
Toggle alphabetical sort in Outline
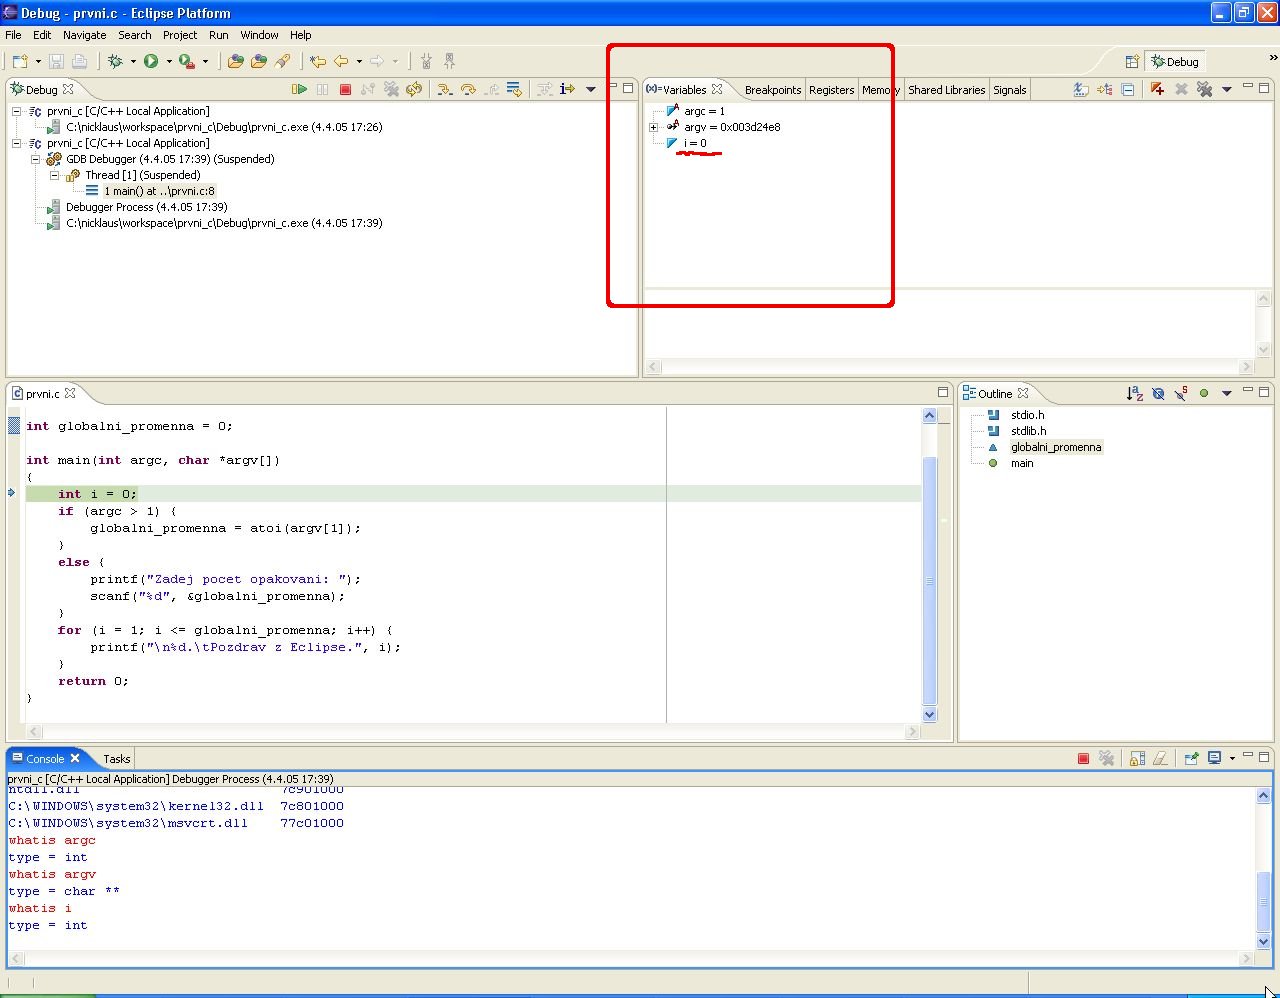tap(1134, 393)
